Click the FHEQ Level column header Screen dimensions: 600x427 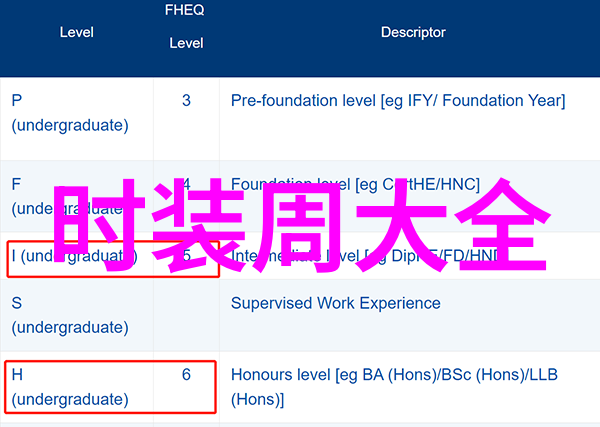(186, 26)
